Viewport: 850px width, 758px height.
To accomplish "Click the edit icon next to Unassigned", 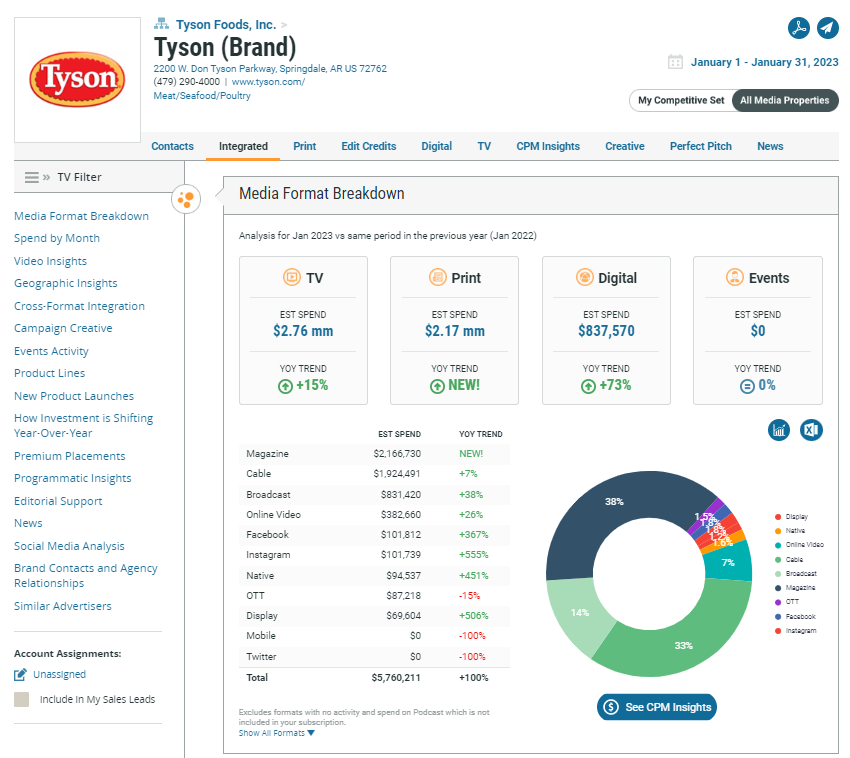I will coord(20,675).
